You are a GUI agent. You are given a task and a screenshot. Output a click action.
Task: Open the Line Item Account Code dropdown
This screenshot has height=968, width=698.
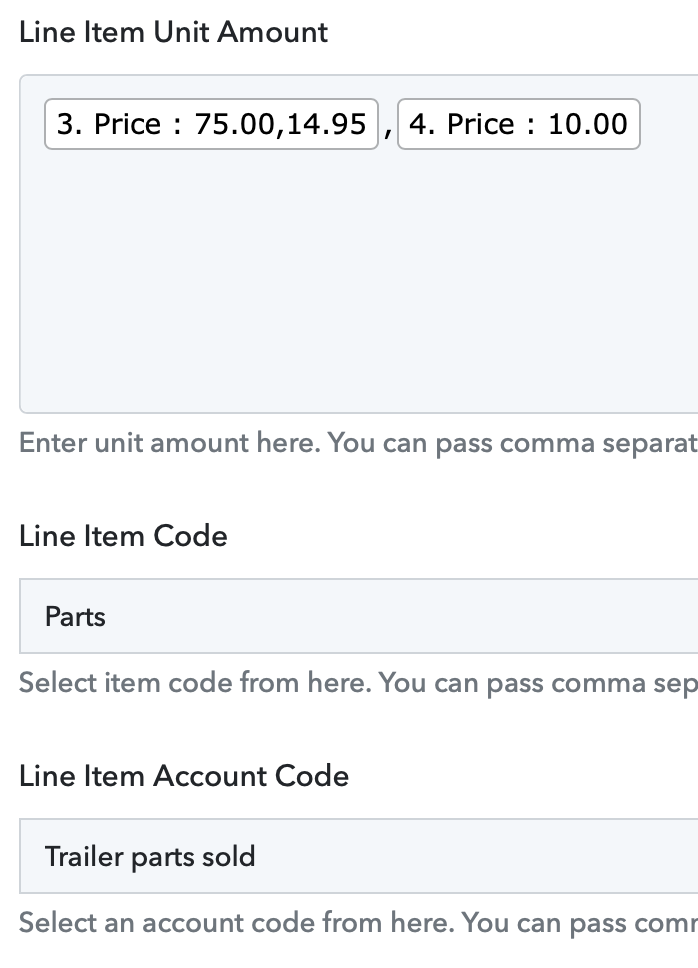coord(359,856)
